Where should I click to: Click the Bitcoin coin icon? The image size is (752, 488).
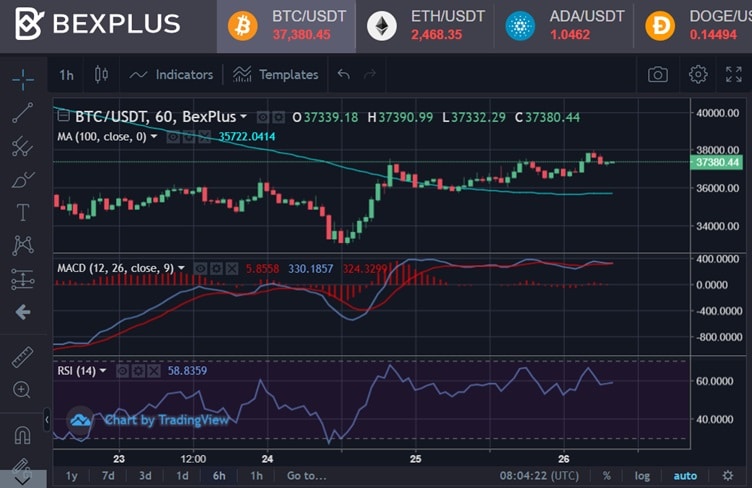point(242,26)
